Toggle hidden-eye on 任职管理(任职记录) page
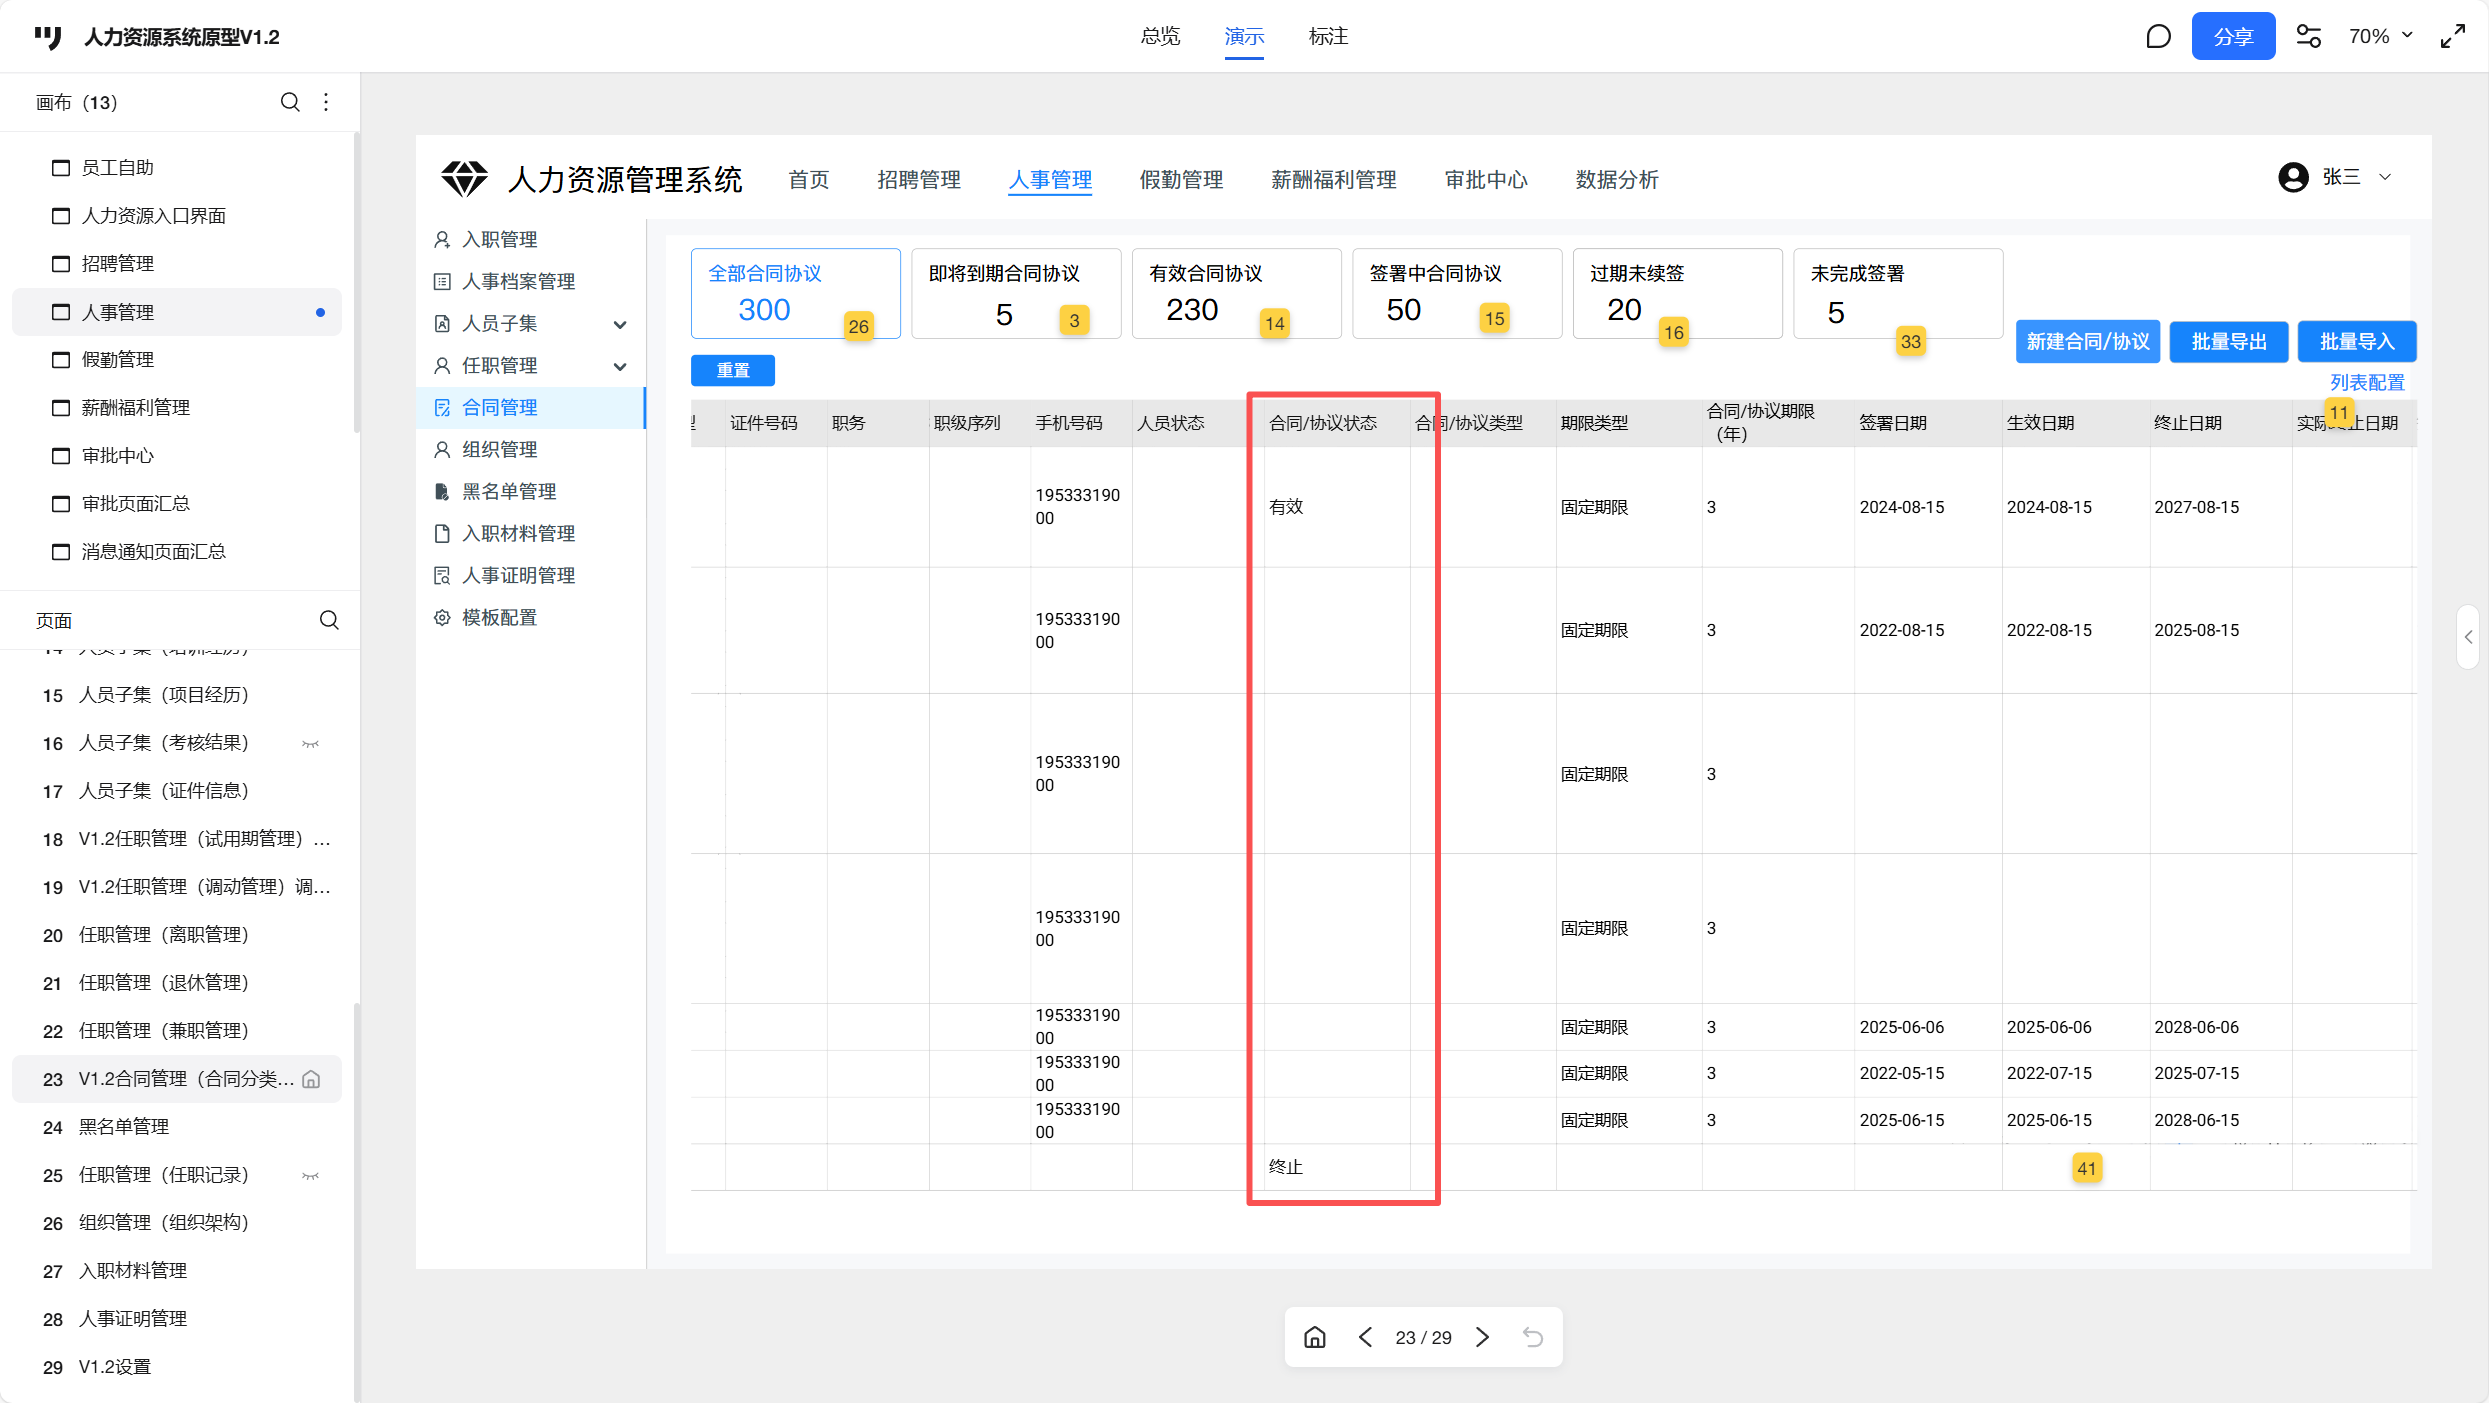2489x1403 pixels. (311, 1175)
